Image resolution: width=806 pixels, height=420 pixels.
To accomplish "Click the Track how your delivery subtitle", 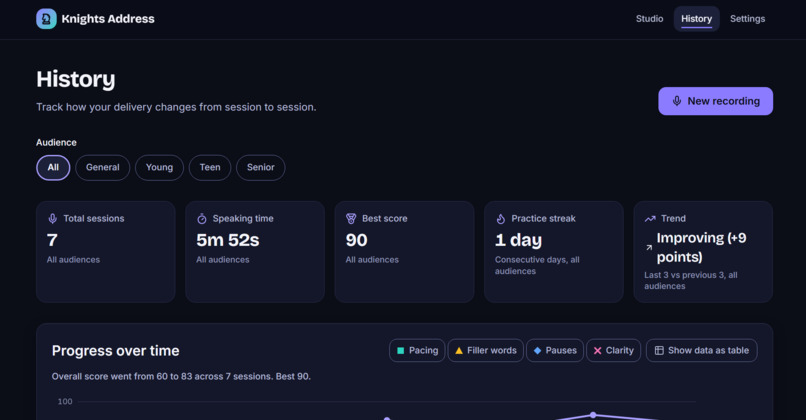I will point(176,107).
